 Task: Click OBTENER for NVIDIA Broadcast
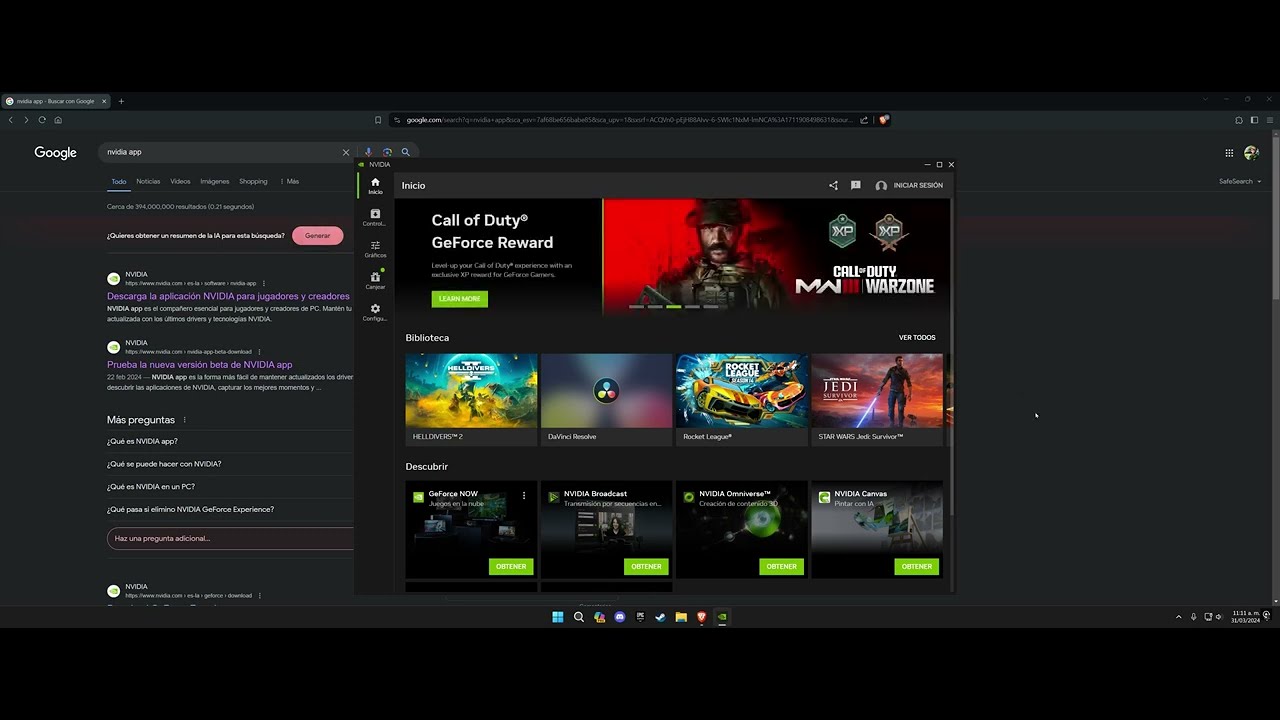pos(646,566)
